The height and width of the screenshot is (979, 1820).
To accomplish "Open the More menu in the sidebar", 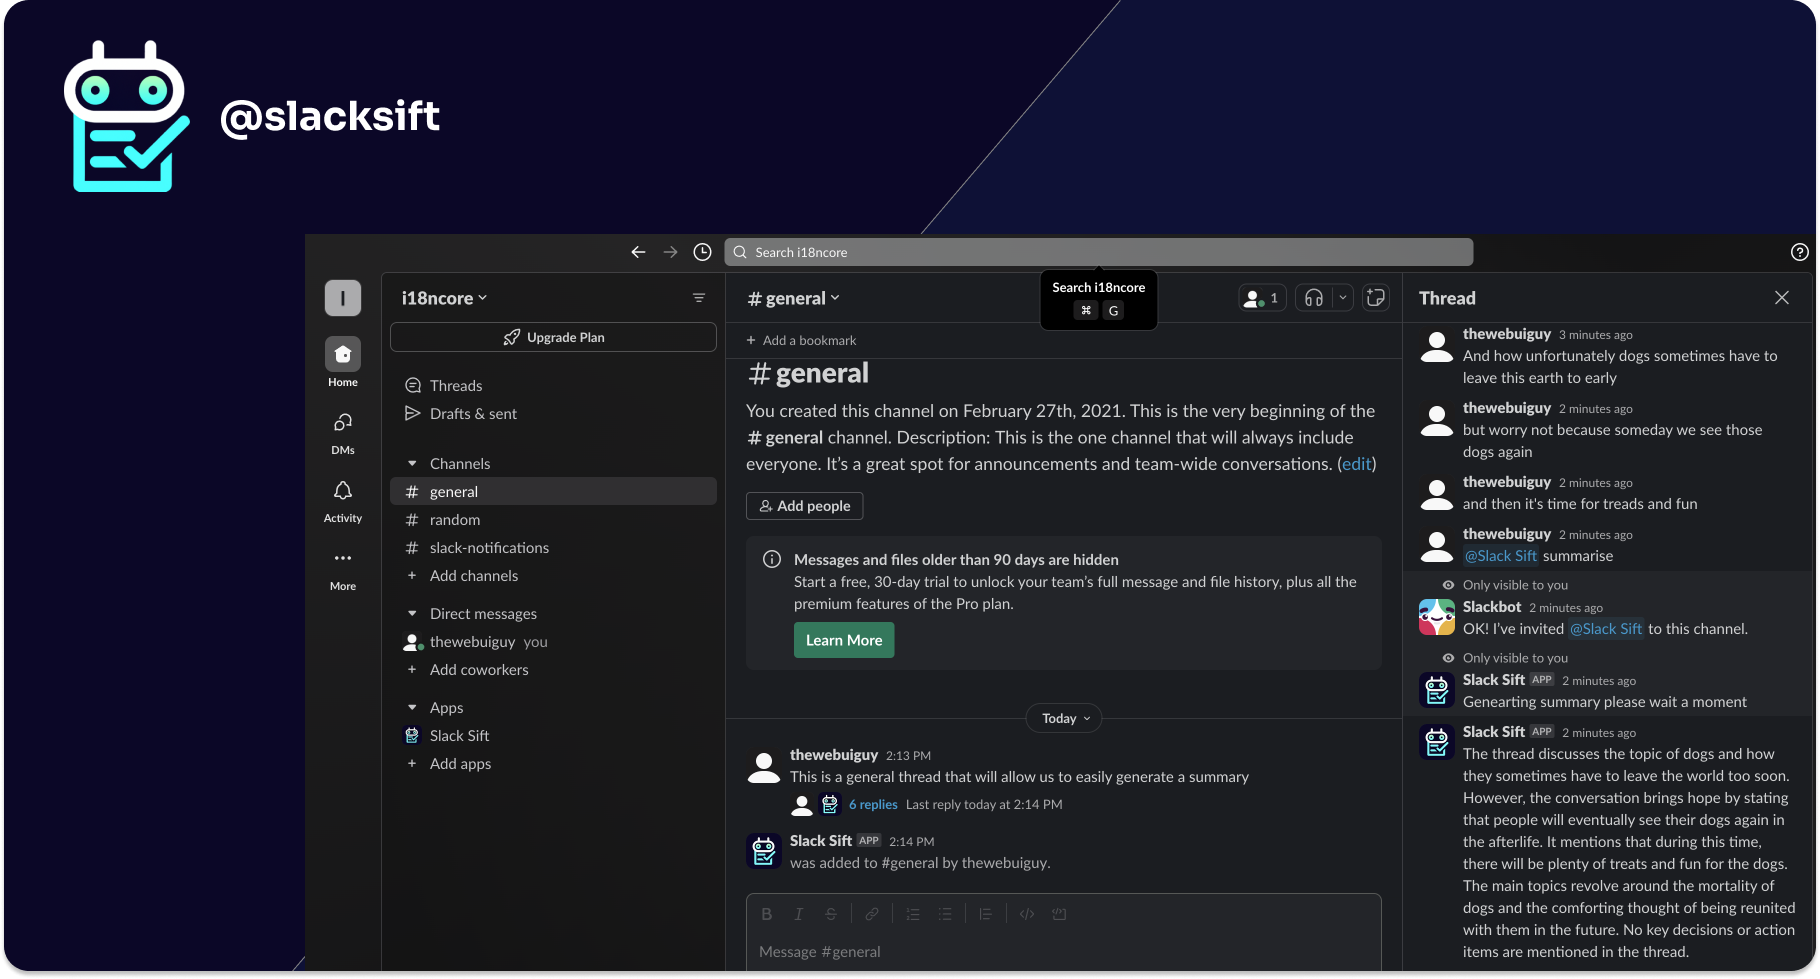I will click(342, 558).
